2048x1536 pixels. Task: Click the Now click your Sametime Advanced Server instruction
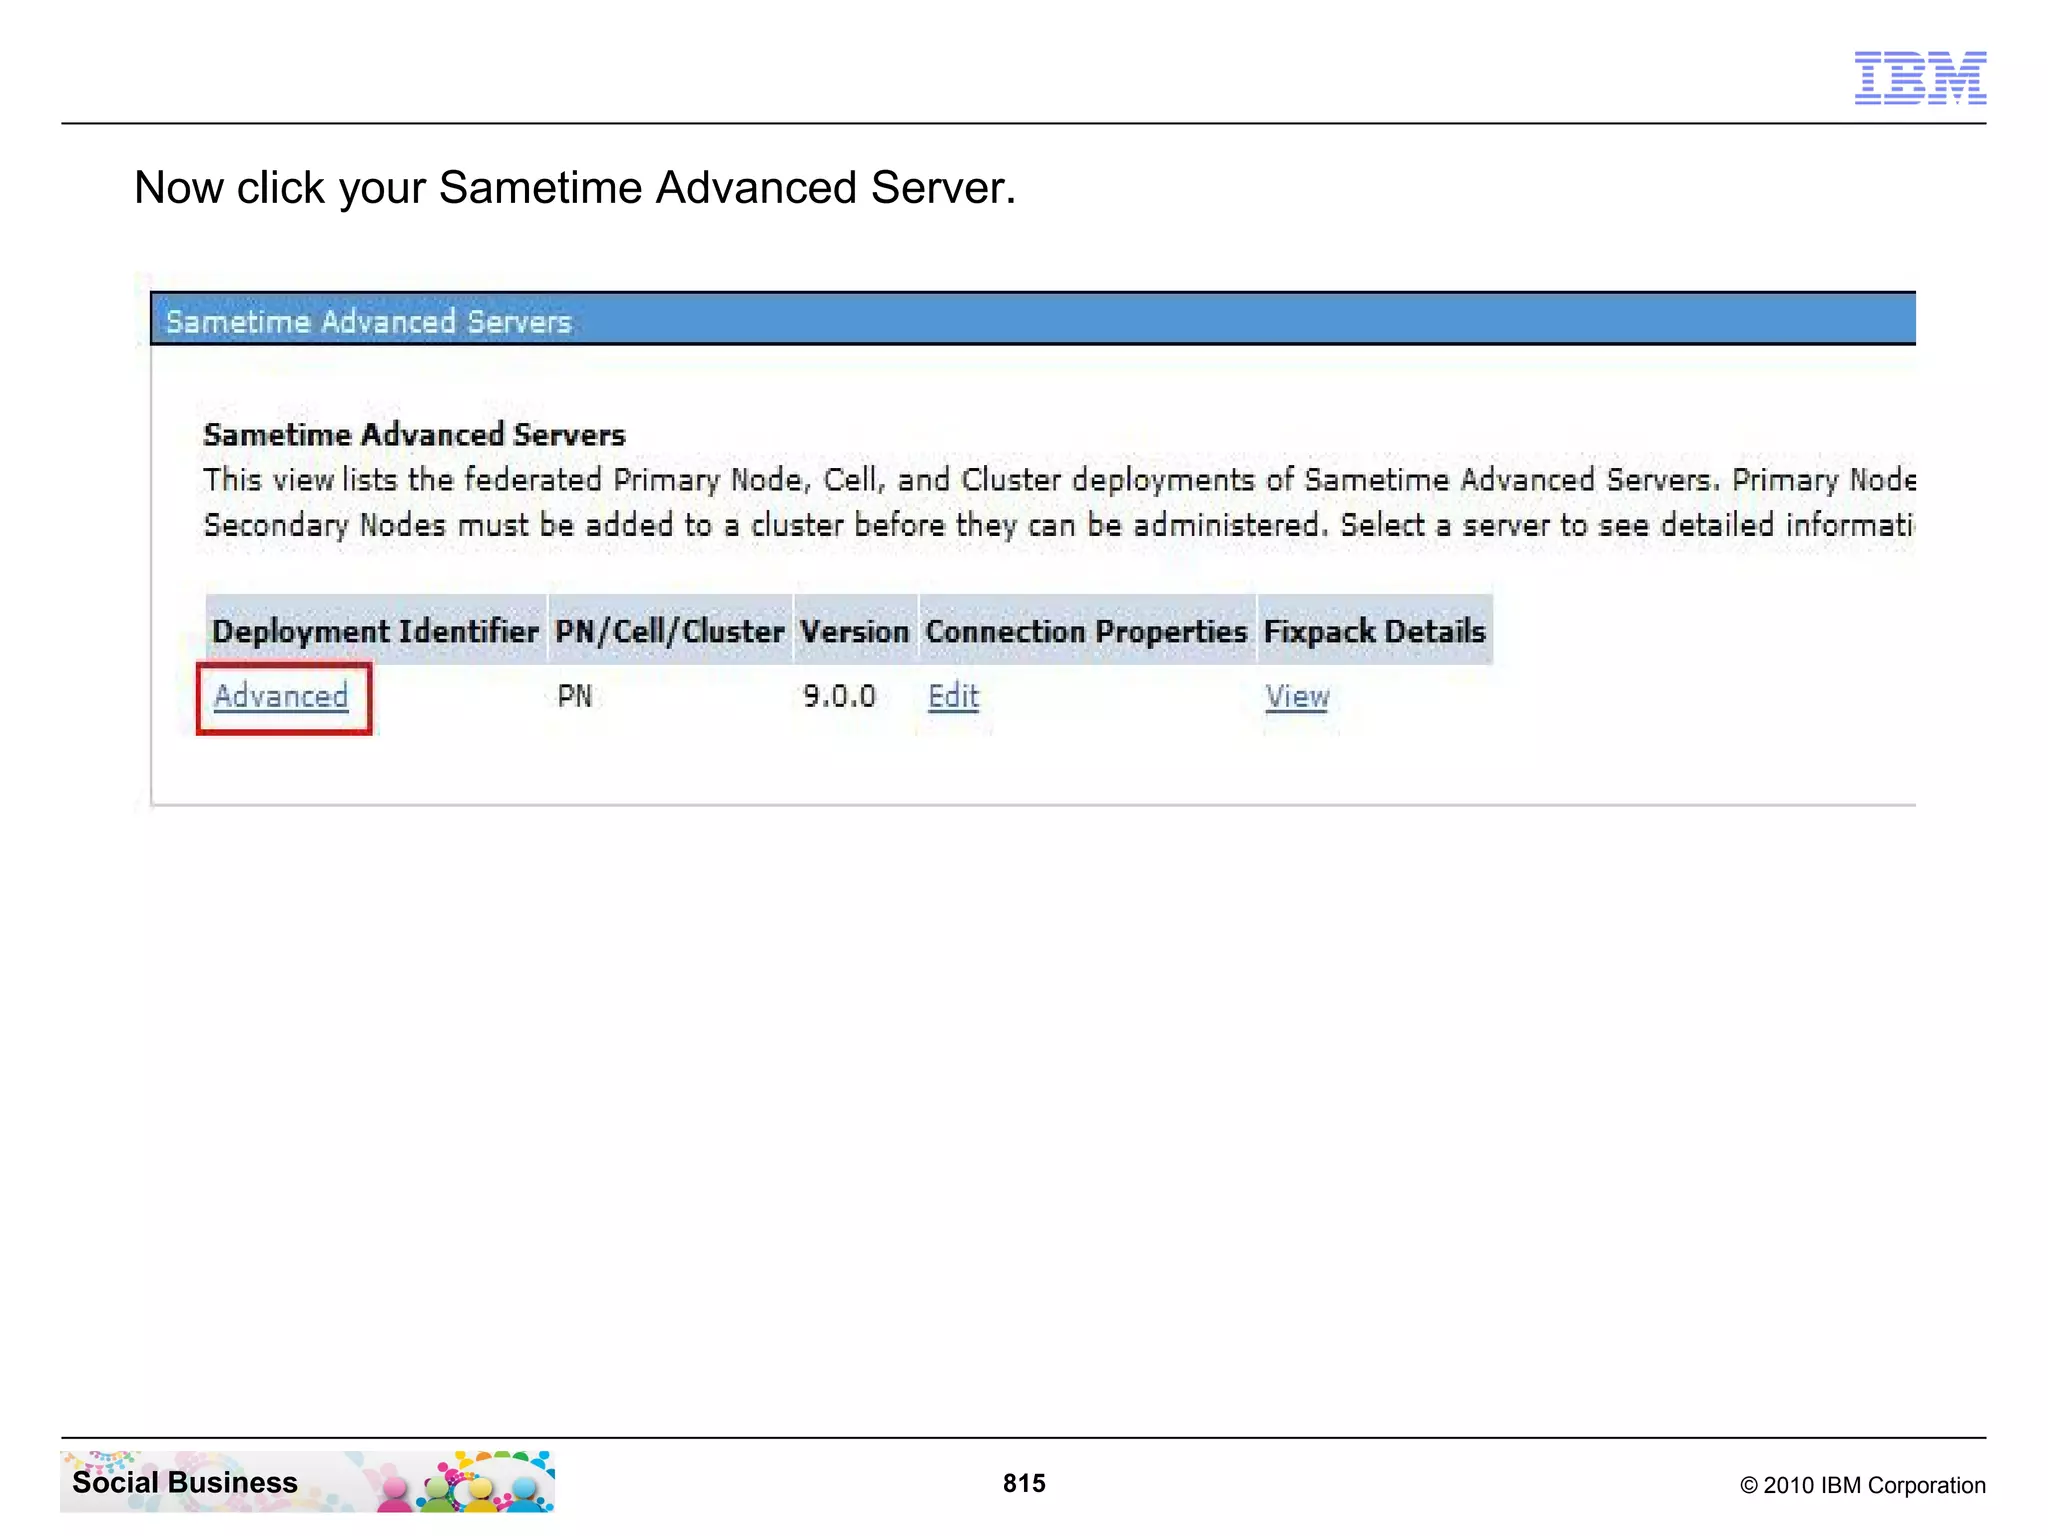[x=575, y=187]
